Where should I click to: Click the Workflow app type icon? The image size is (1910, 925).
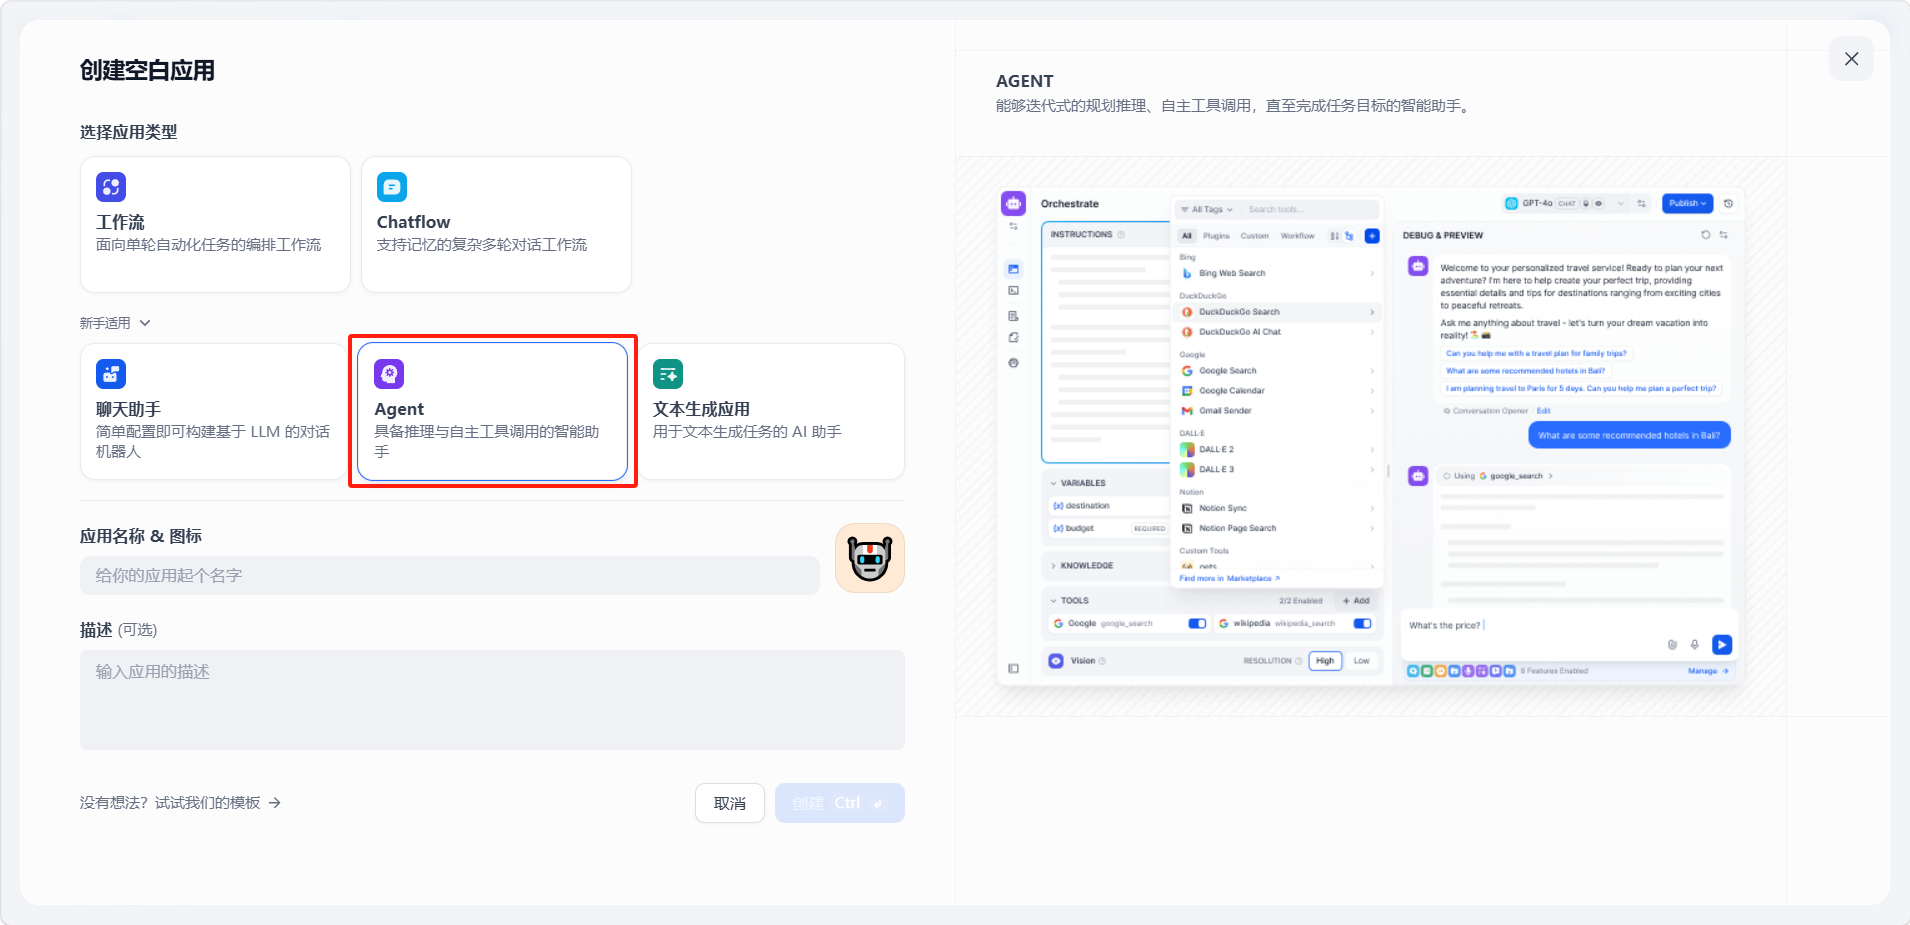[111, 187]
